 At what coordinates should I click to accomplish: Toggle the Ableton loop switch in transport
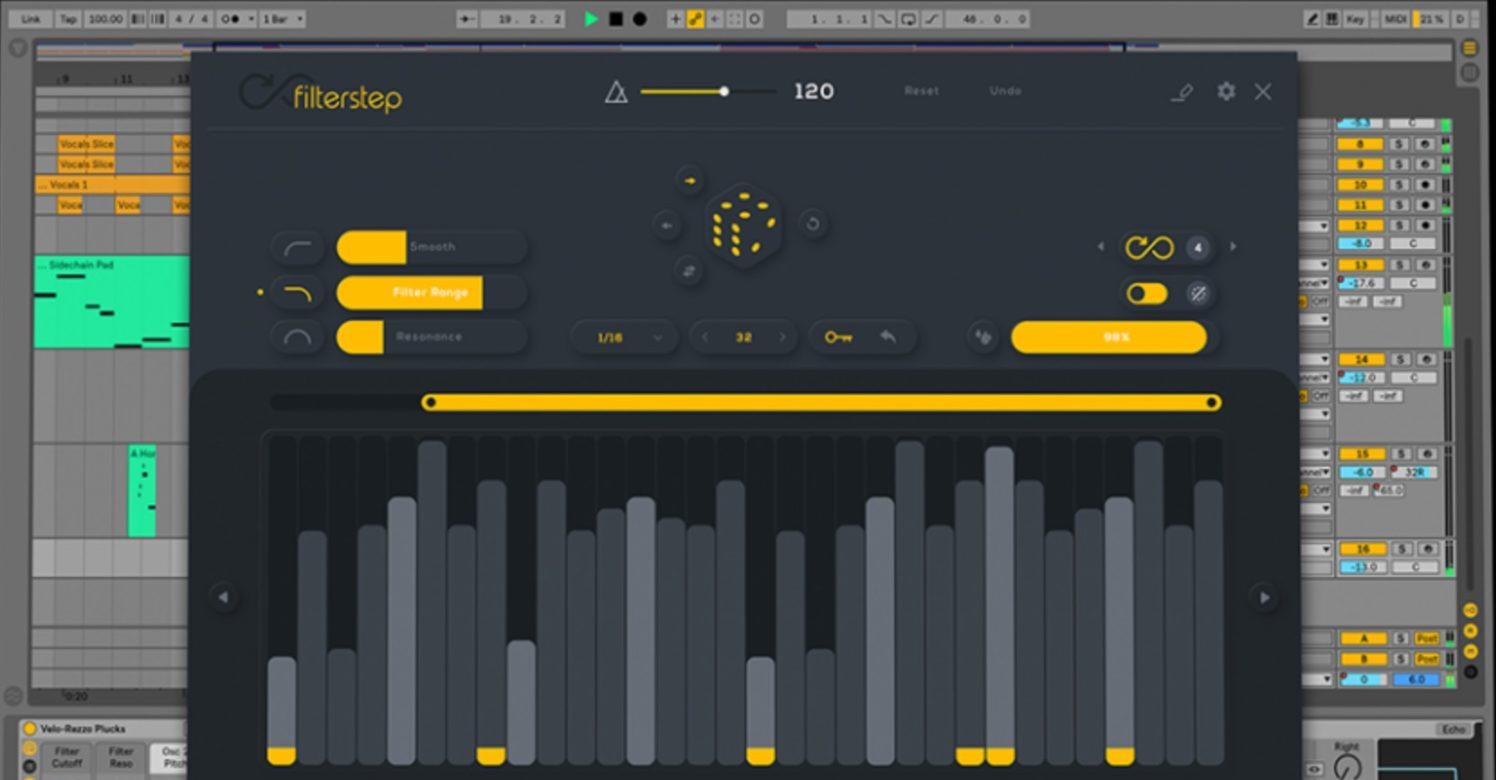[x=908, y=19]
